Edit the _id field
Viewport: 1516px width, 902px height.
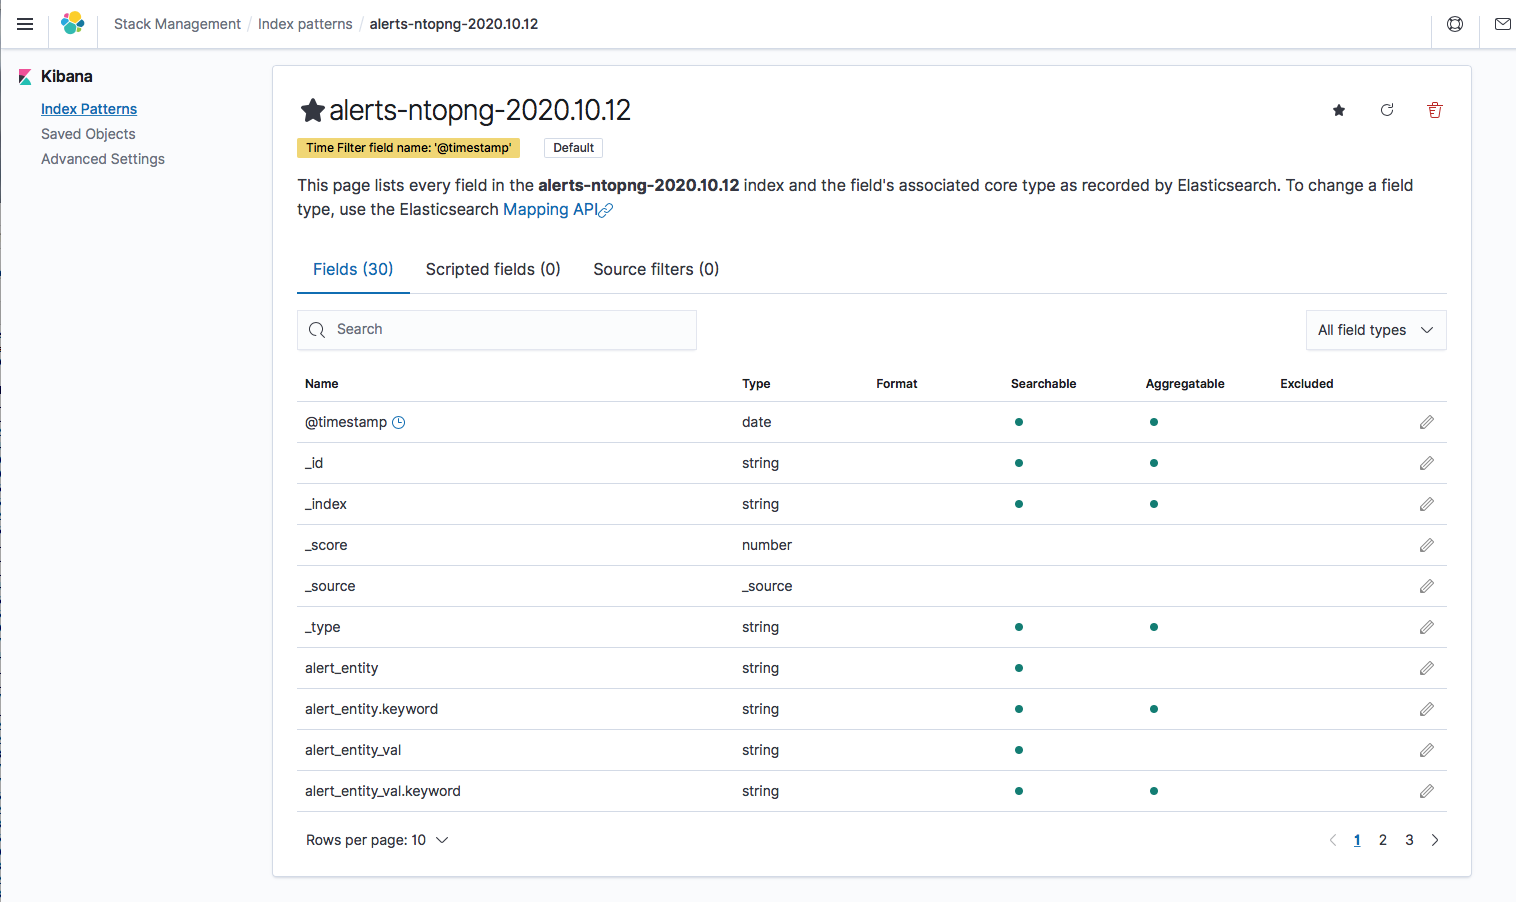[1427, 463]
